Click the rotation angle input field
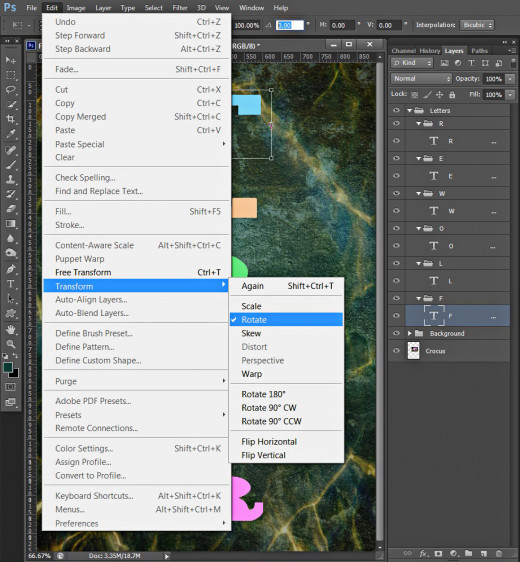Screen dimensions: 520x562 click(290, 25)
